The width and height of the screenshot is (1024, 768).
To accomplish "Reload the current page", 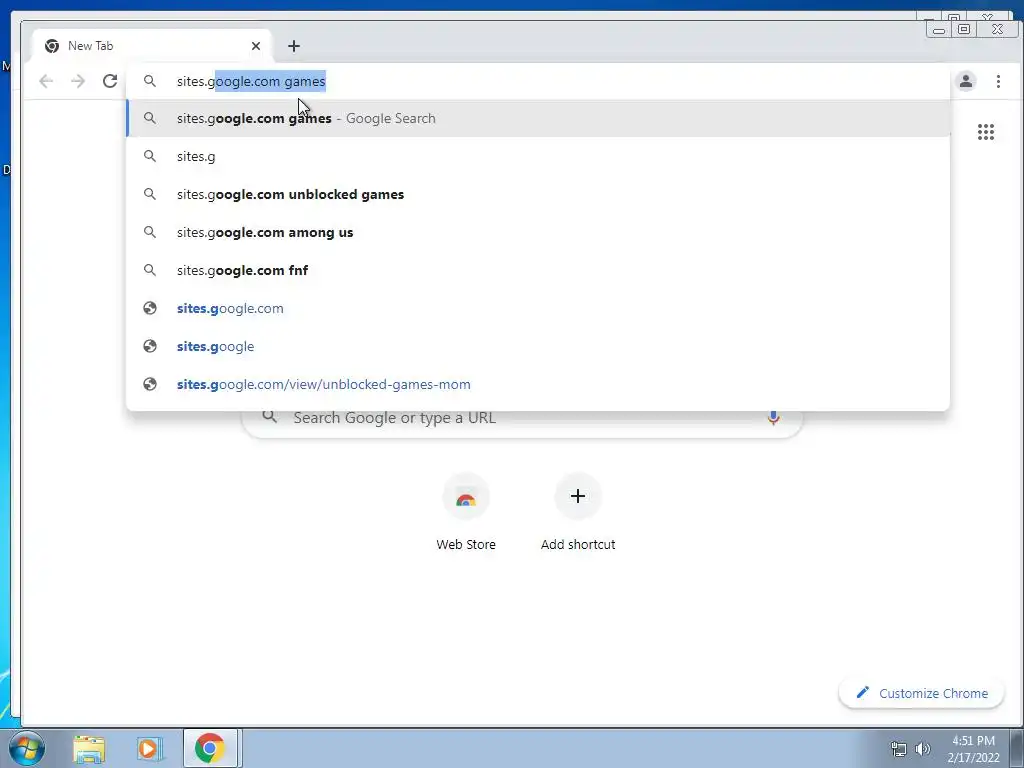I will (110, 81).
